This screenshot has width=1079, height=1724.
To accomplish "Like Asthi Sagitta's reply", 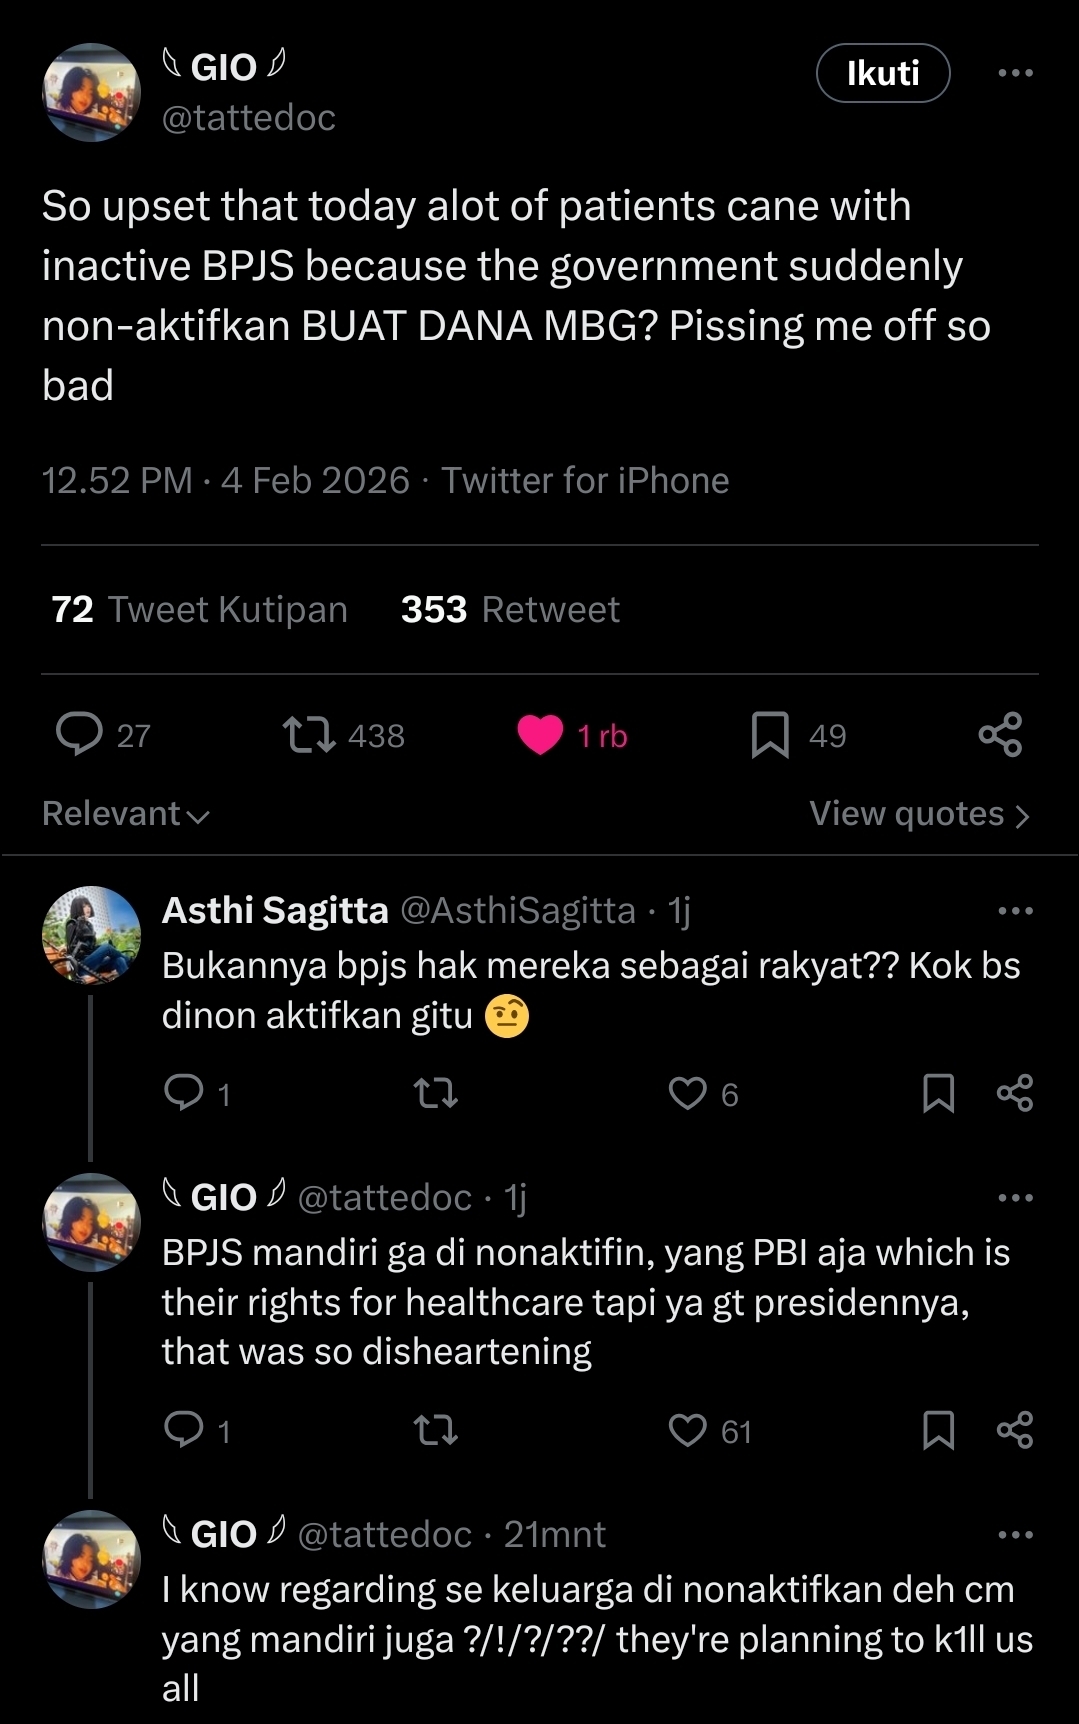I will [x=687, y=1093].
